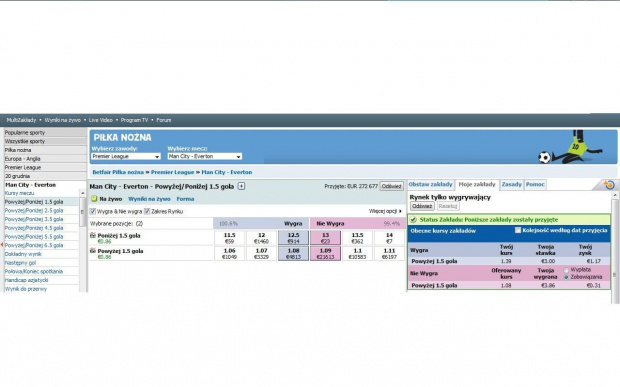620x387 pixels.
Task: Click back odds 12.5 for Poniżej 1.5 gola
Action: pyautogui.click(x=293, y=238)
